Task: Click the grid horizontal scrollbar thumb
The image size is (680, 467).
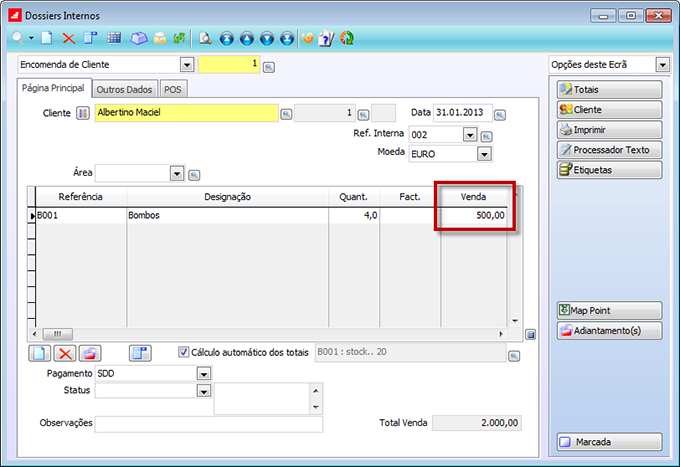Action: point(58,334)
